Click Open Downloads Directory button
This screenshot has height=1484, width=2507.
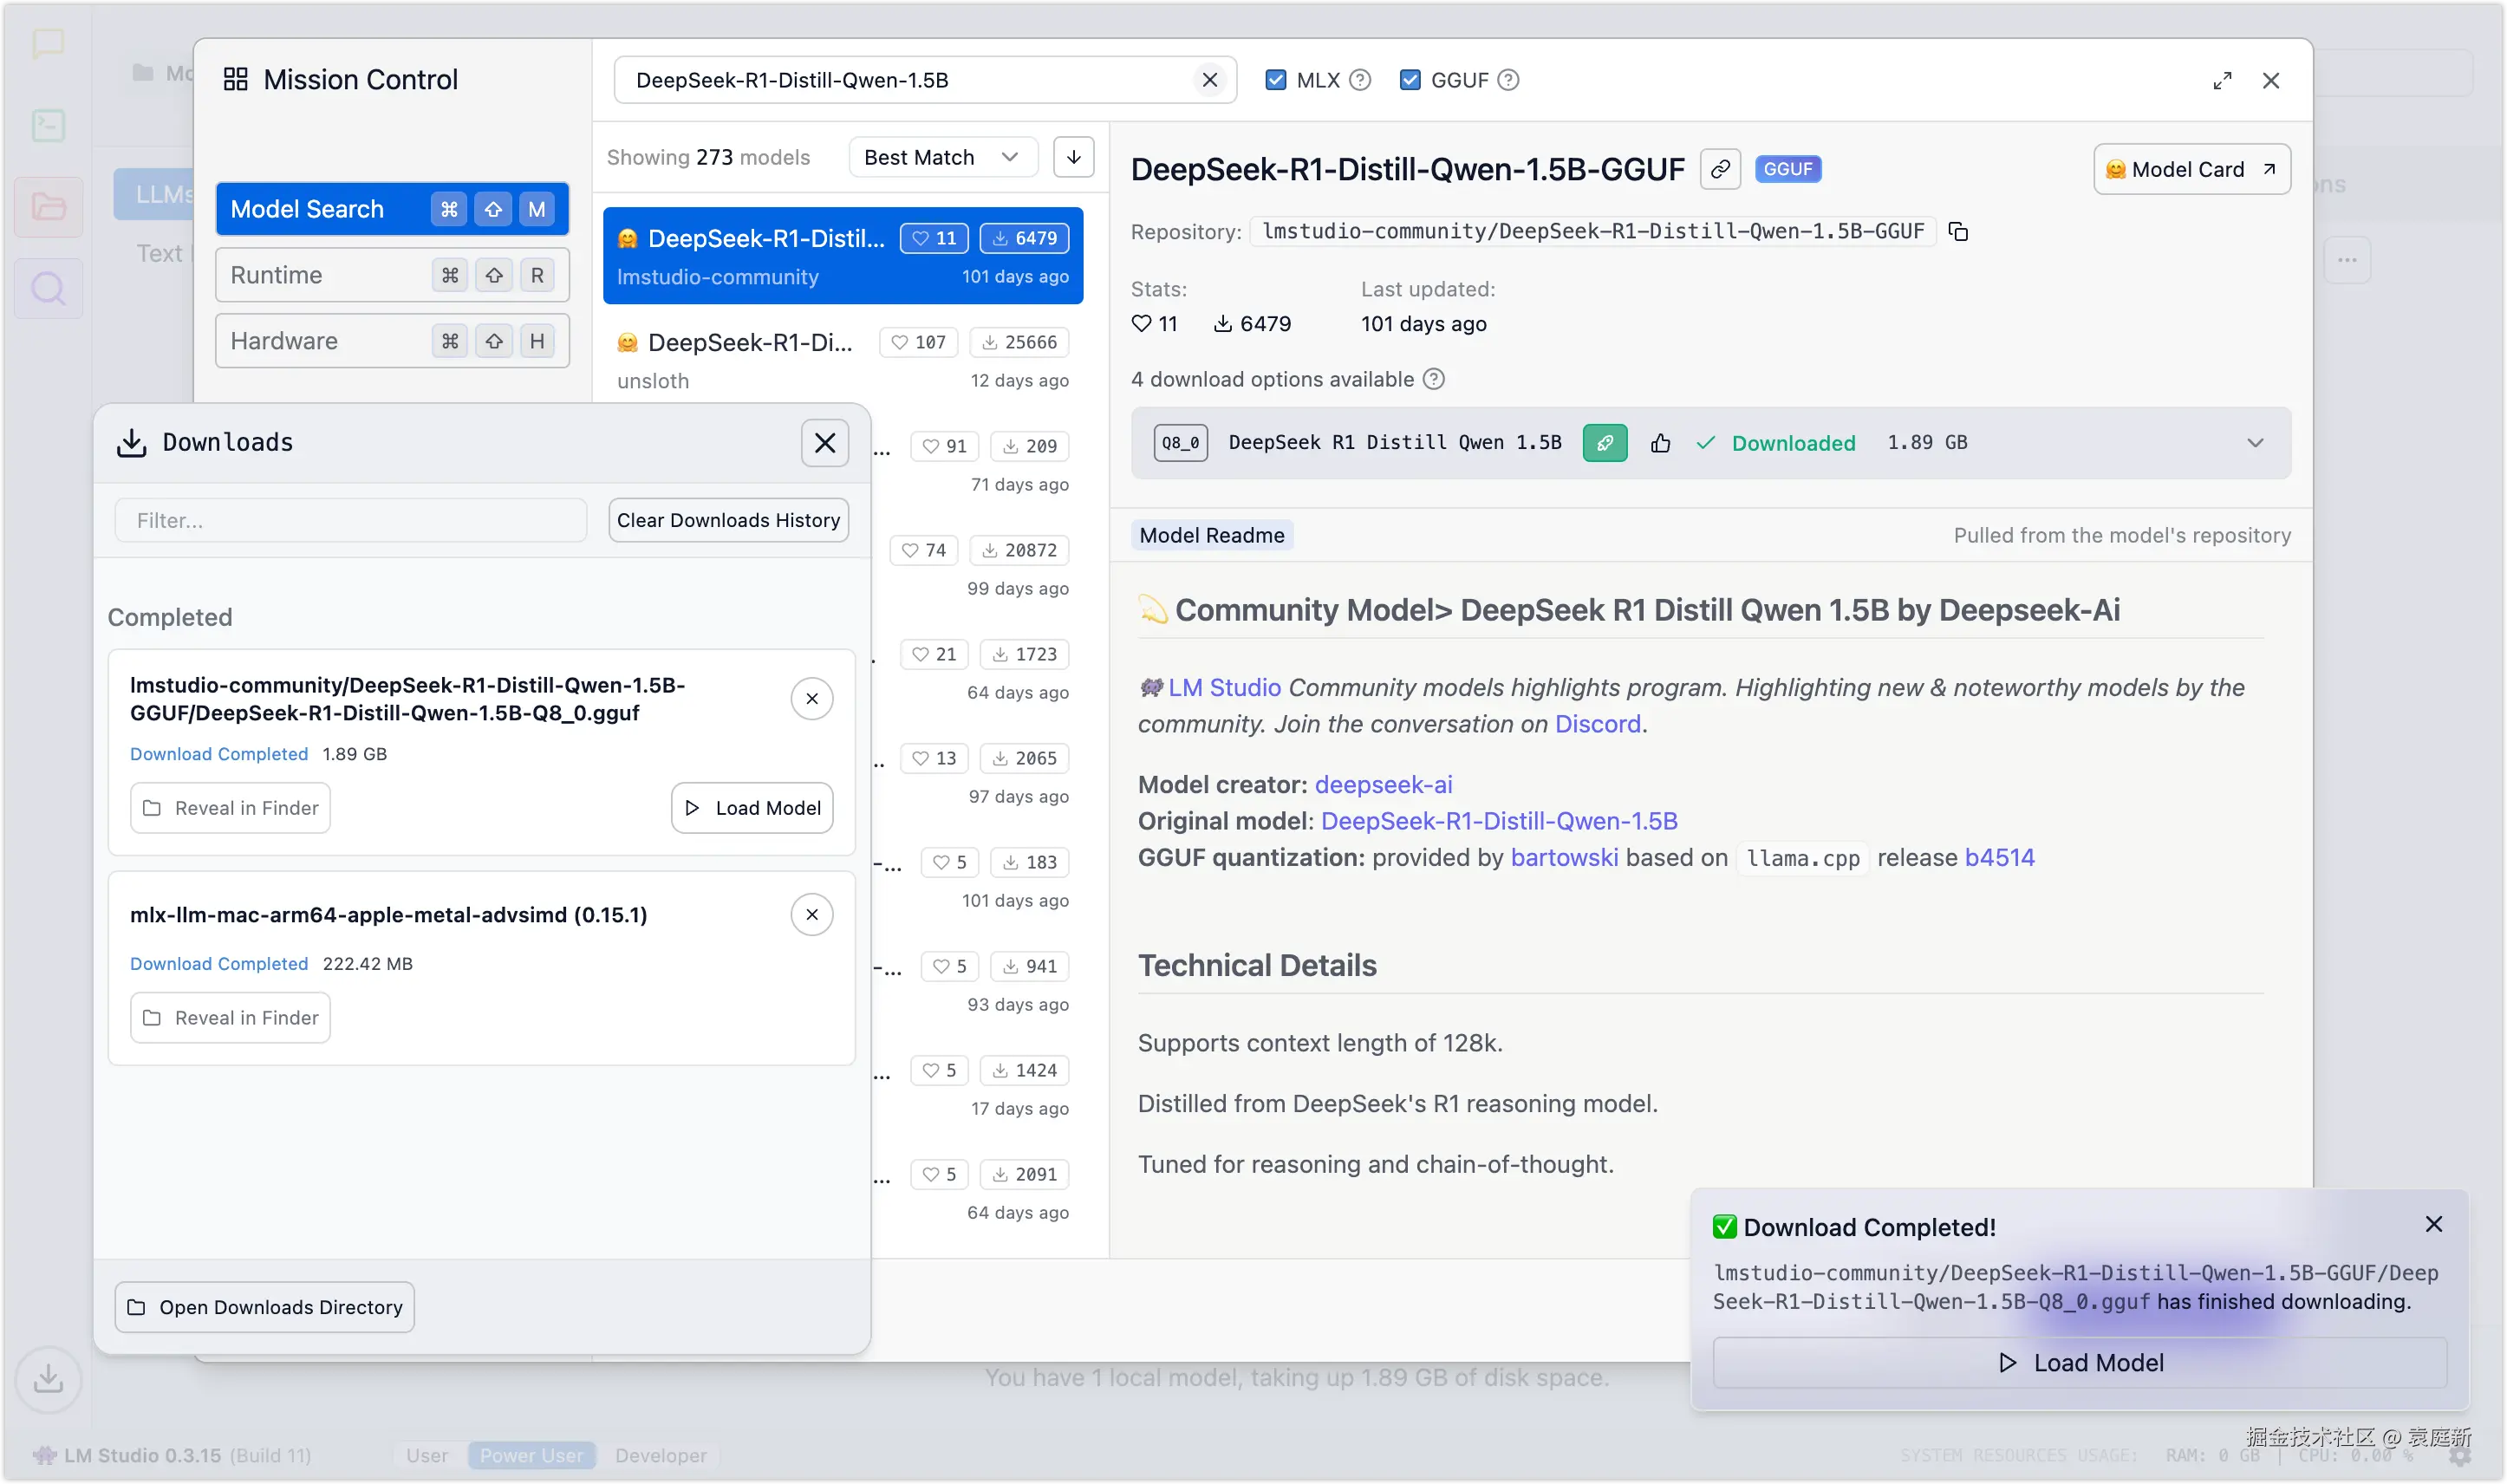coord(264,1307)
